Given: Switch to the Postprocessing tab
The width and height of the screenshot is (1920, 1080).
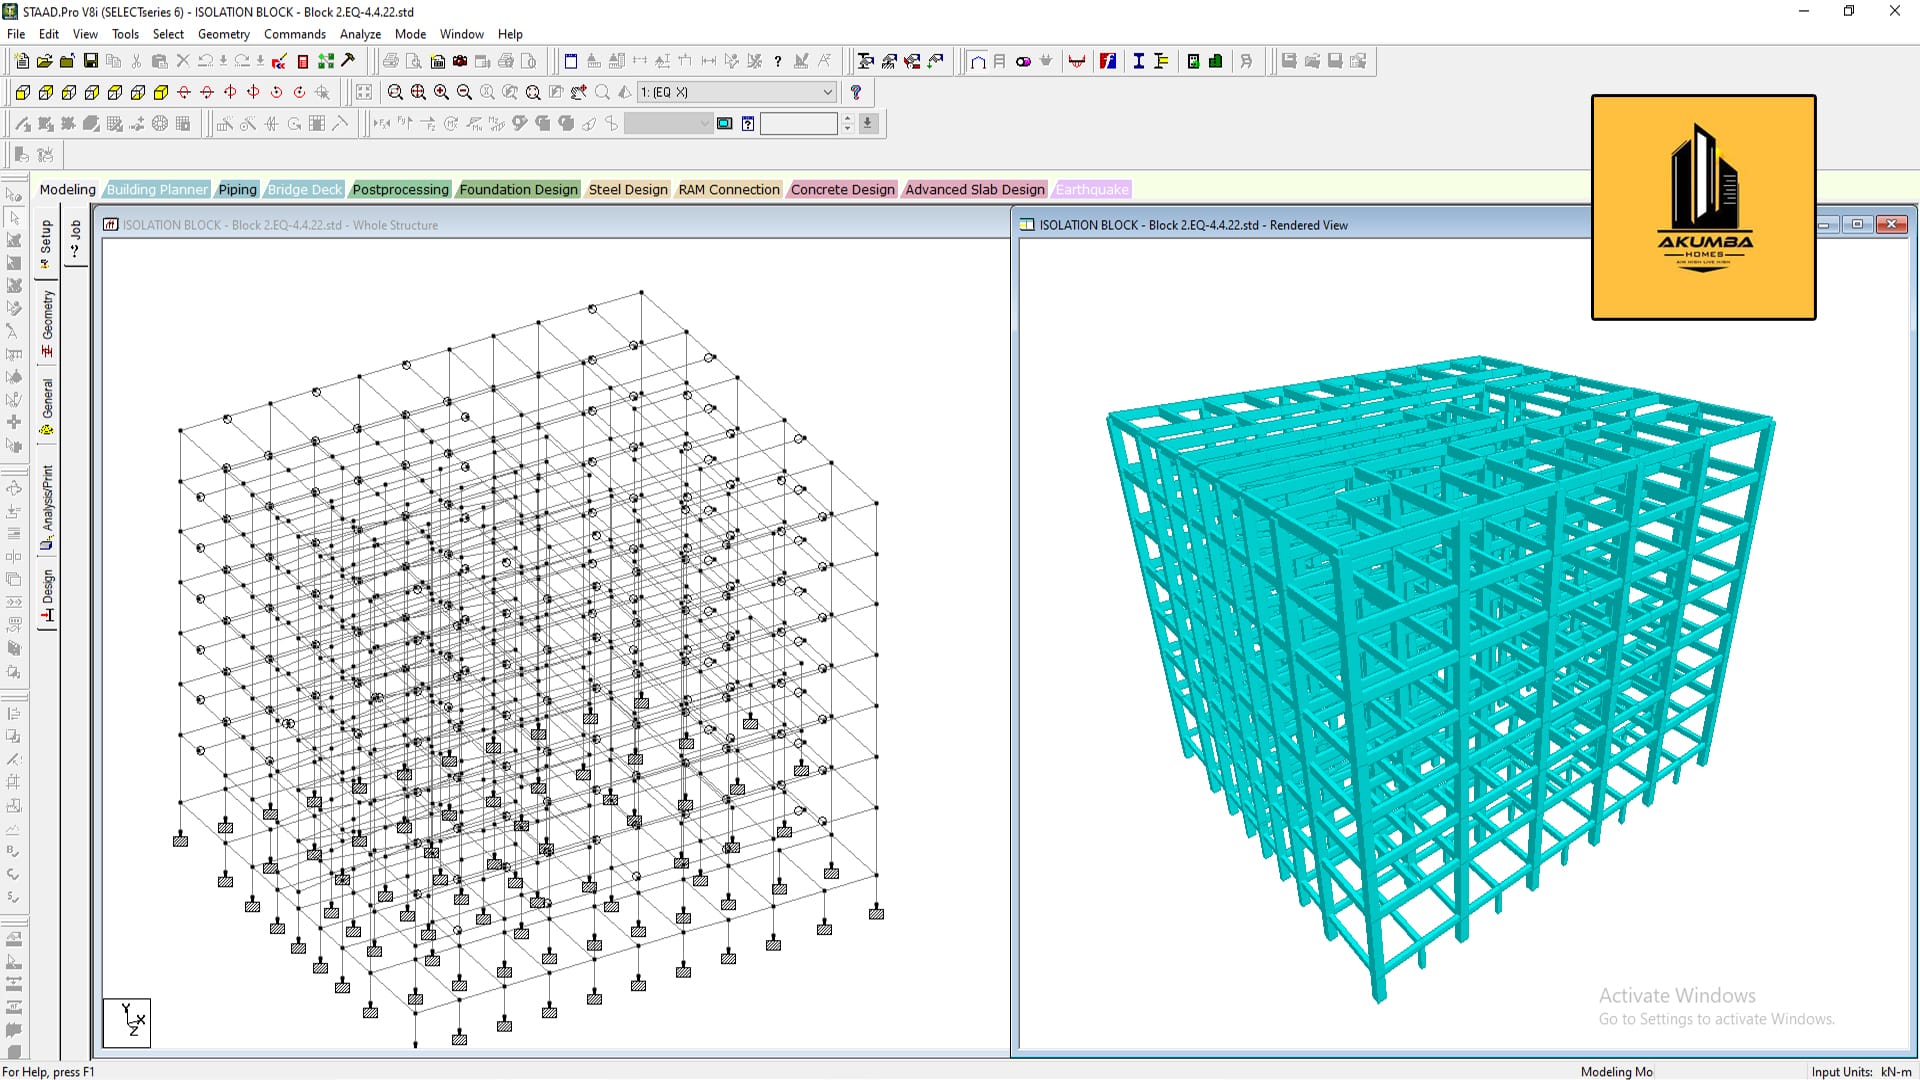Looking at the screenshot, I should (x=400, y=190).
